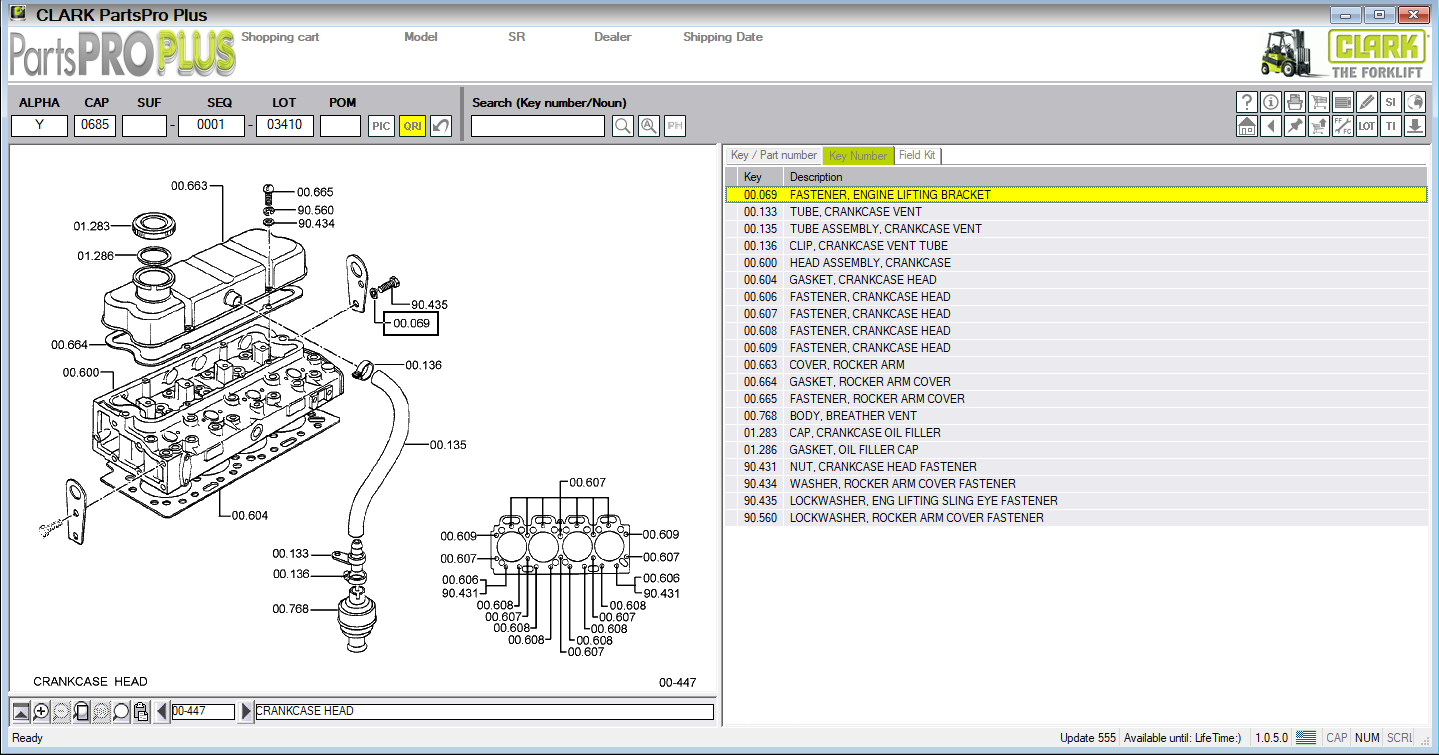Click the home icon button
The height and width of the screenshot is (755, 1439).
tap(1246, 126)
